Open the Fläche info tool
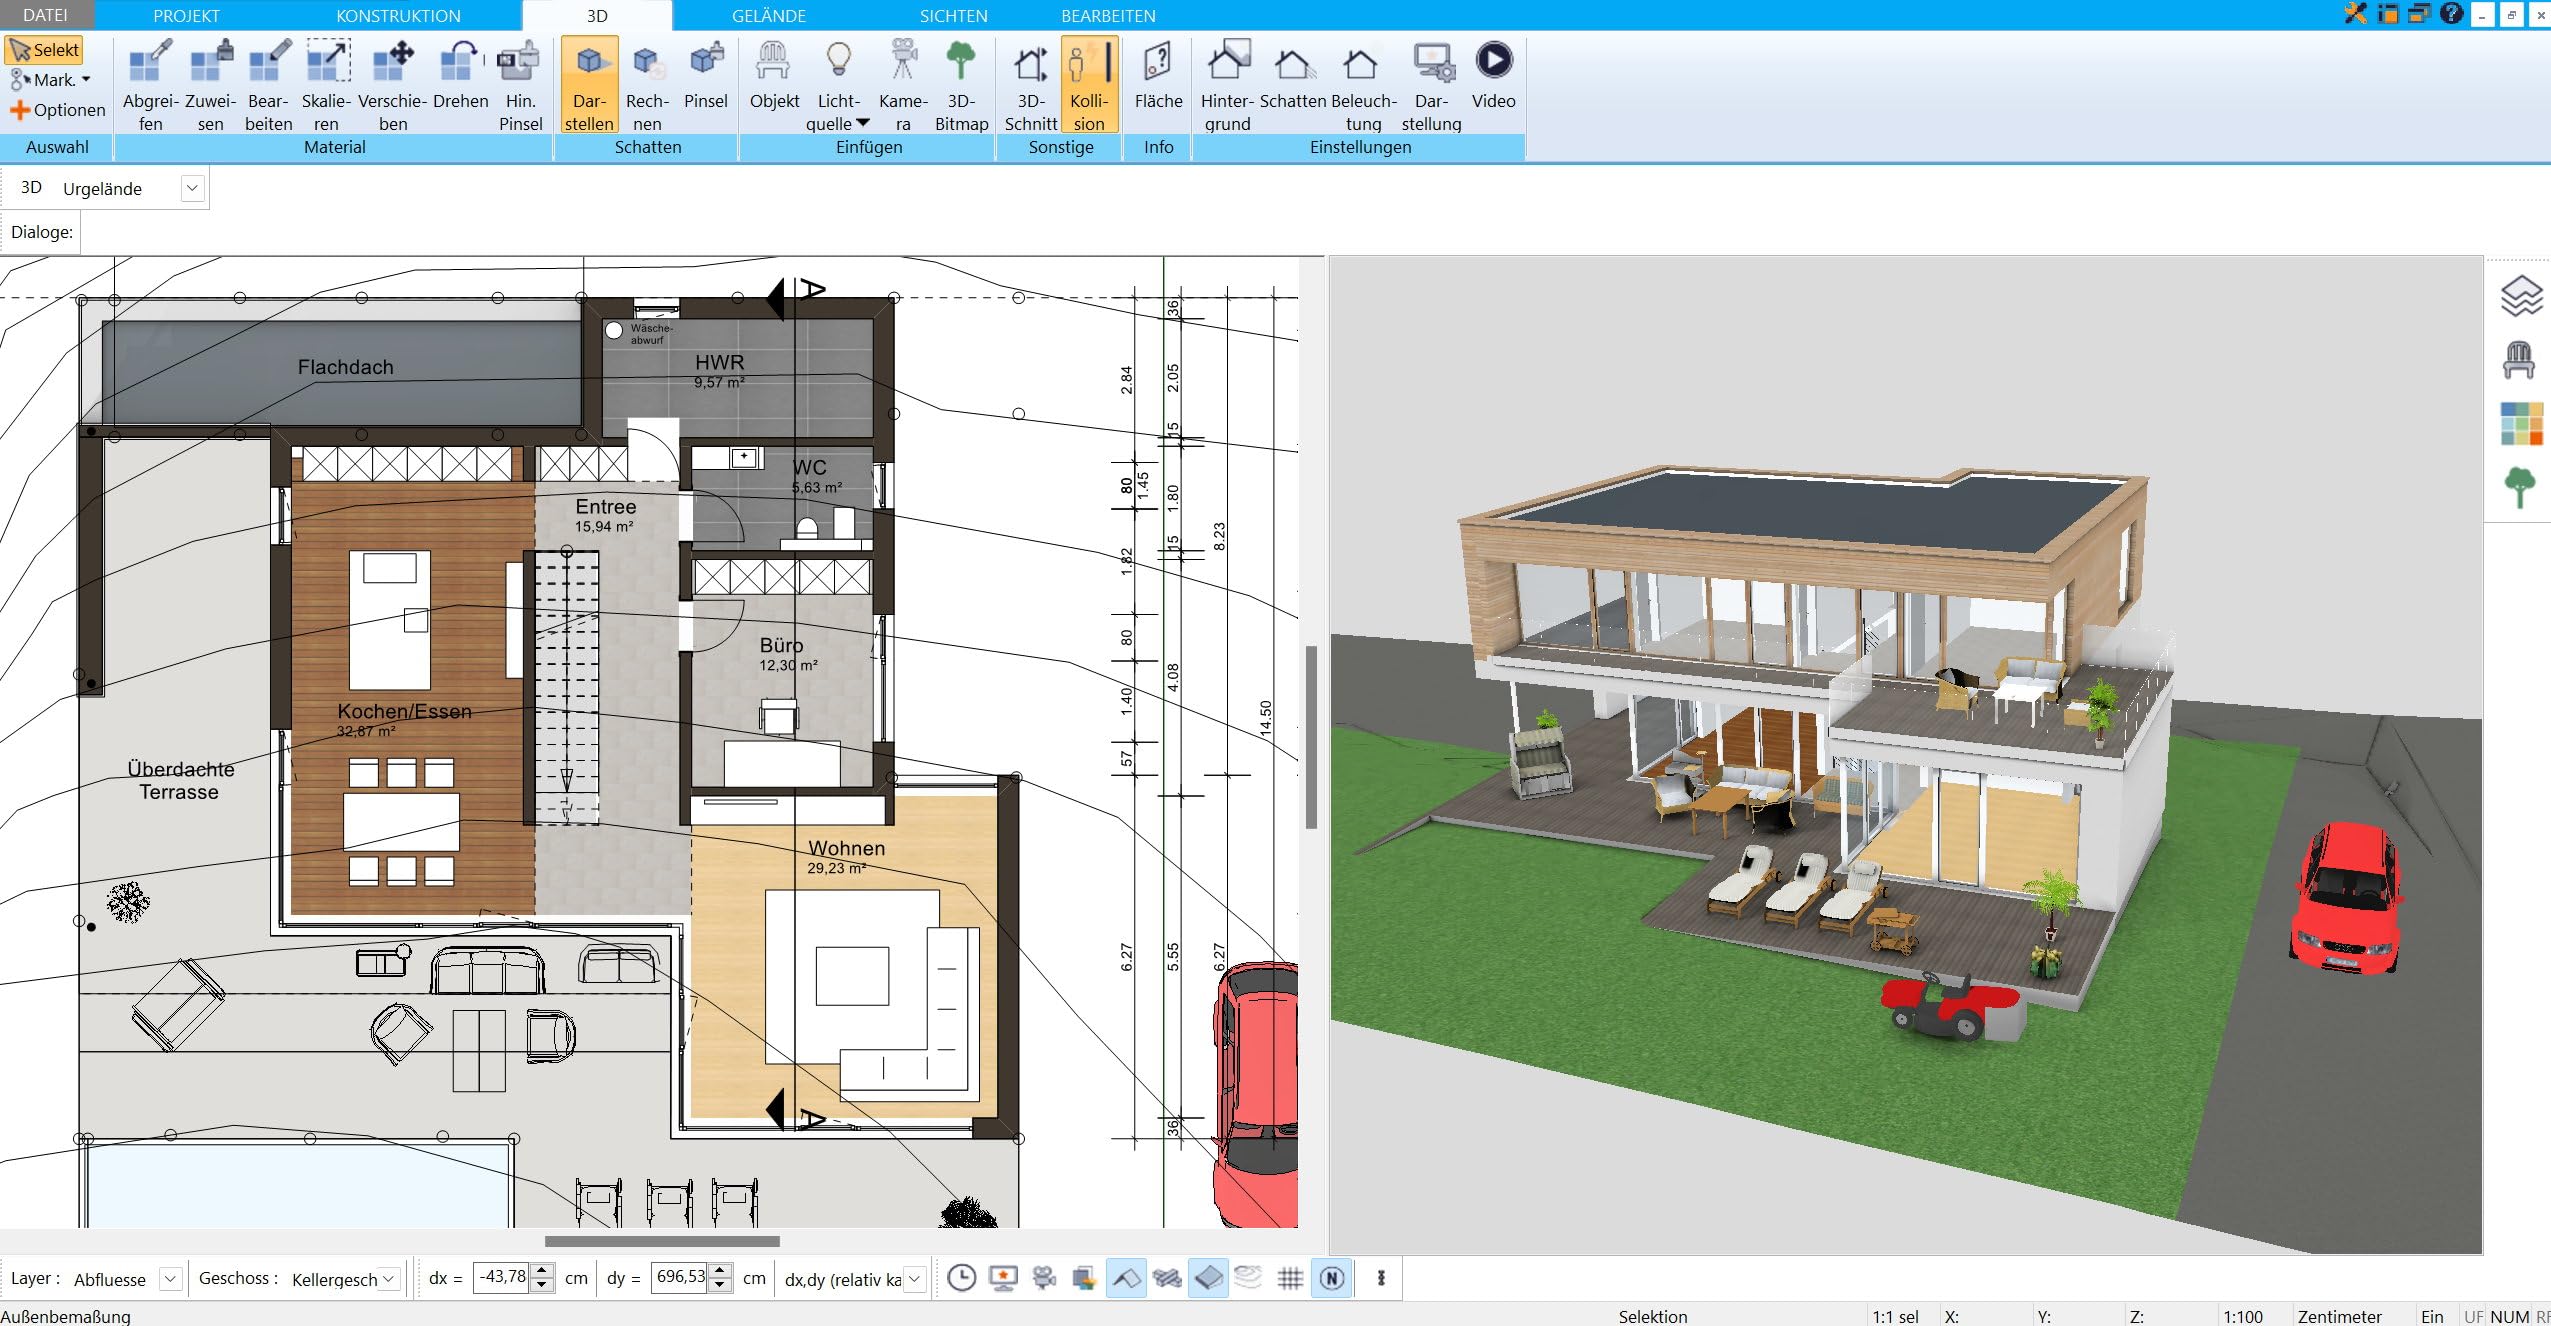This screenshot has height=1326, width=2551. click(1158, 75)
